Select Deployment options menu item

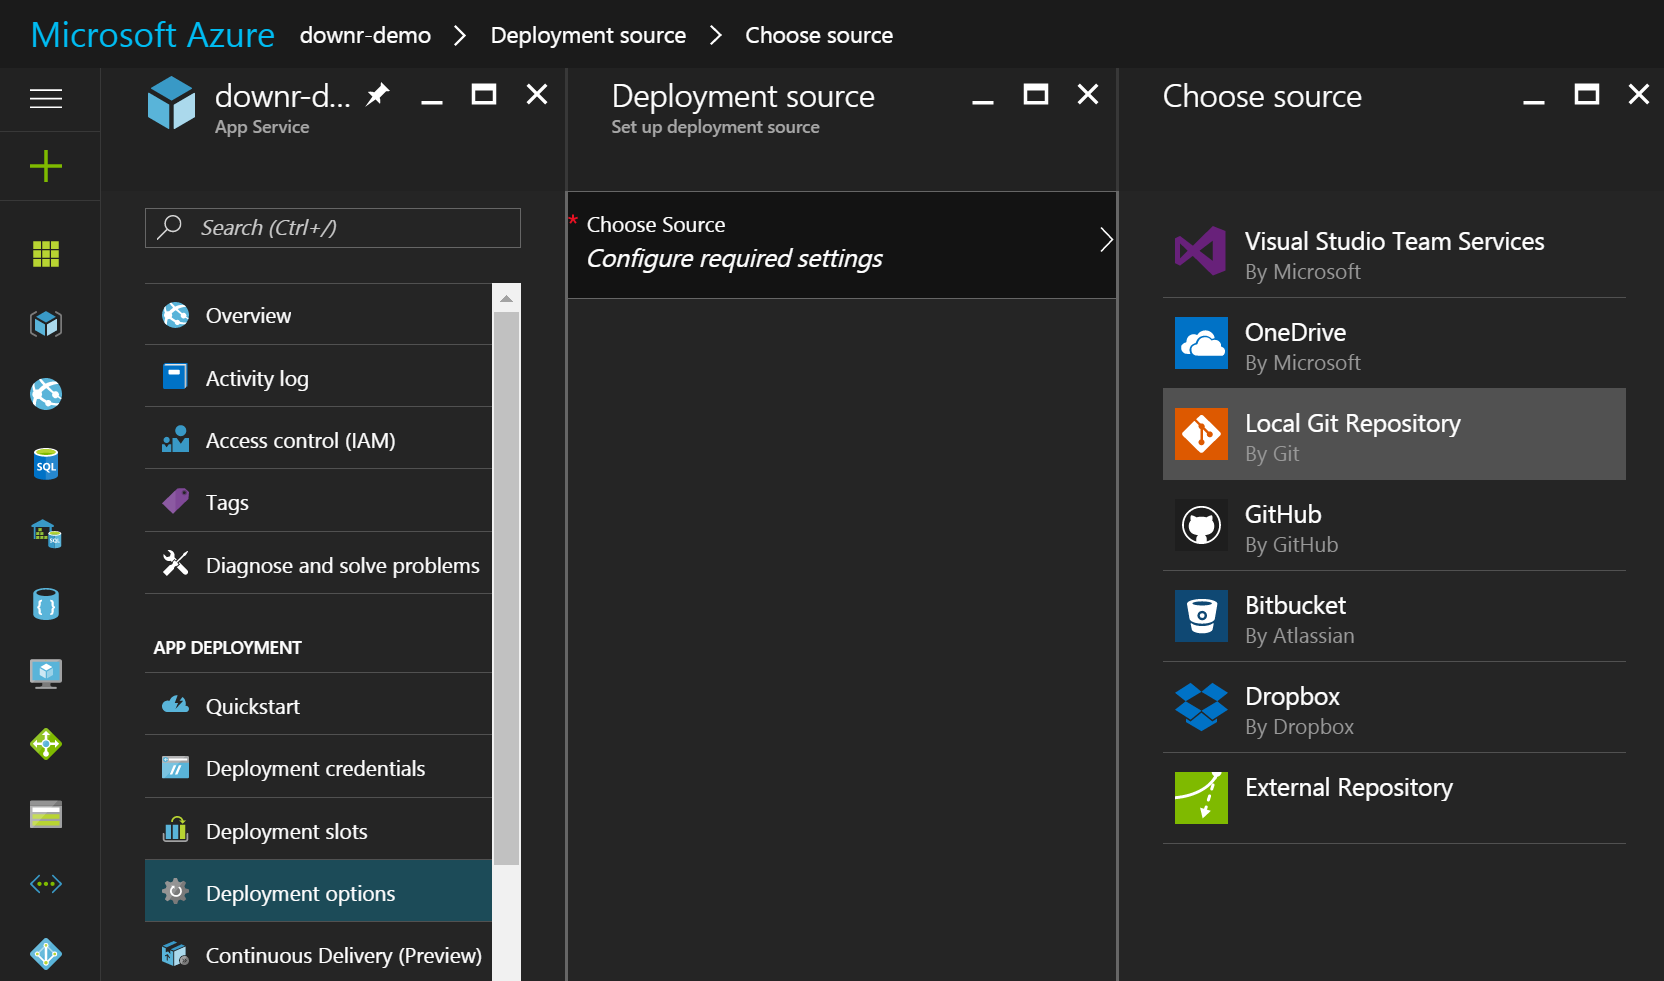point(318,893)
